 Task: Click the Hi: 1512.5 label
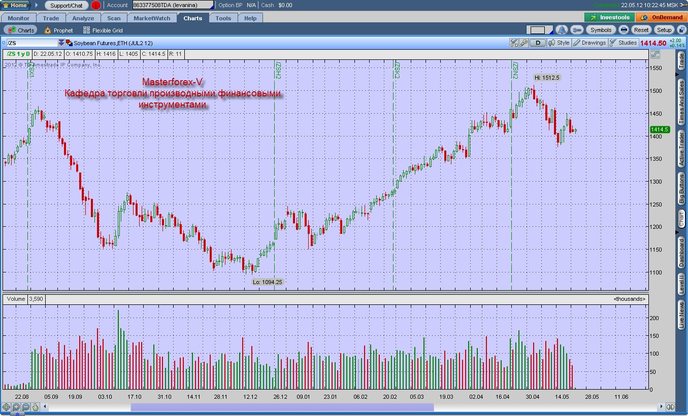click(547, 78)
